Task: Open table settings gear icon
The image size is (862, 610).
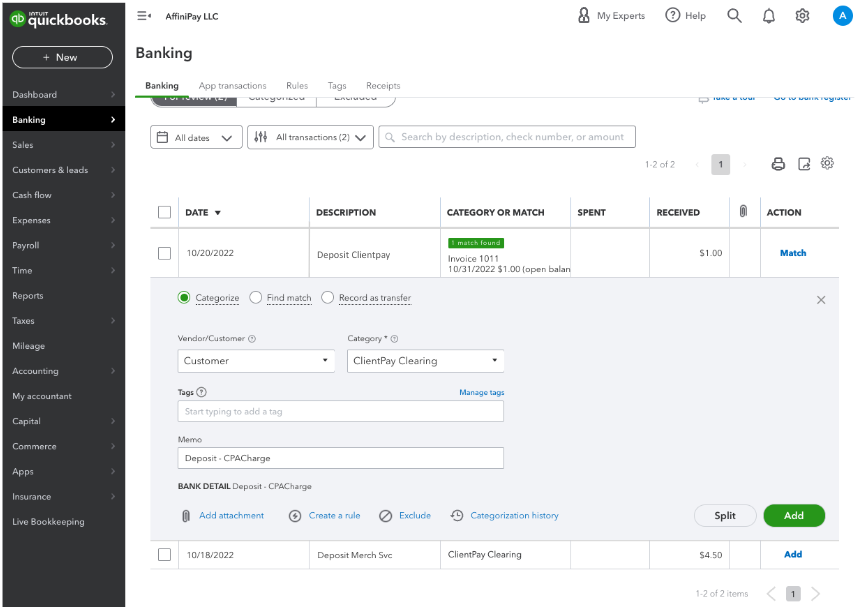Action: click(827, 163)
